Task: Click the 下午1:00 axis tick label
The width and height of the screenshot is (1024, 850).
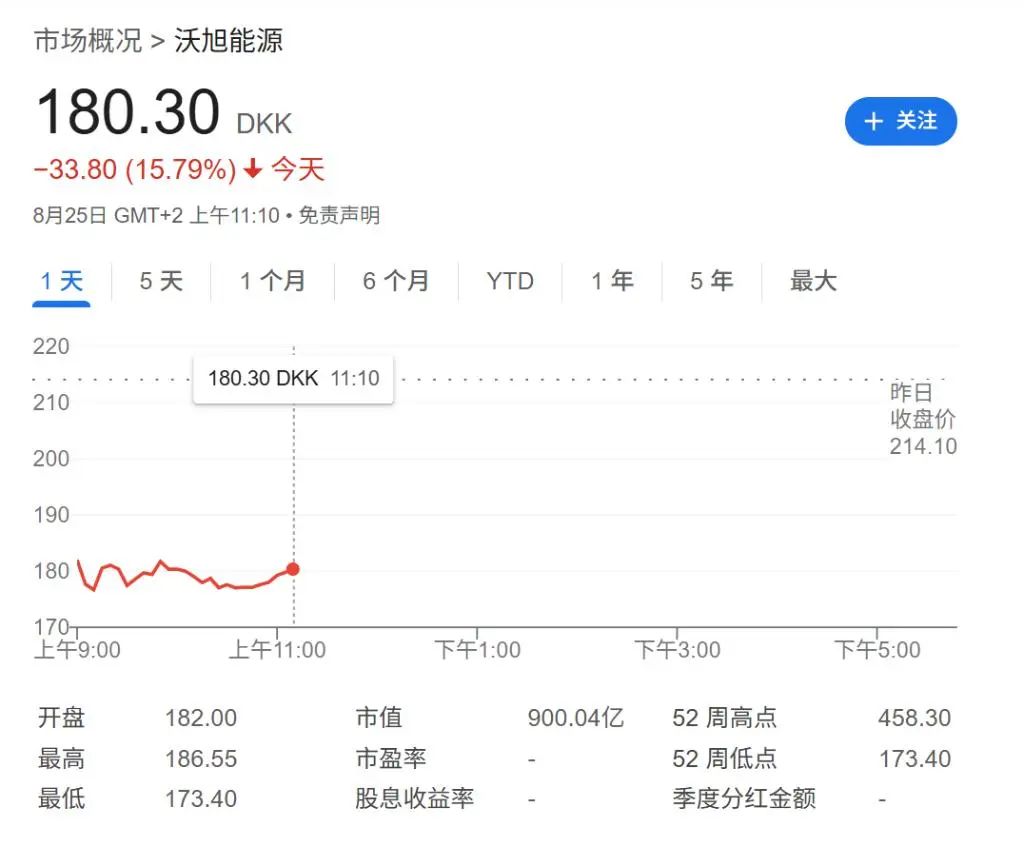Action: coord(477,650)
